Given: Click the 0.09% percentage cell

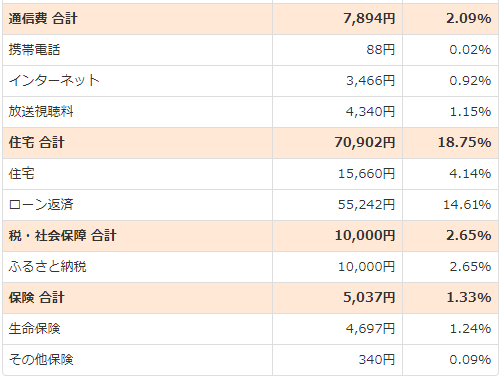Looking at the screenshot, I should 450,360.
